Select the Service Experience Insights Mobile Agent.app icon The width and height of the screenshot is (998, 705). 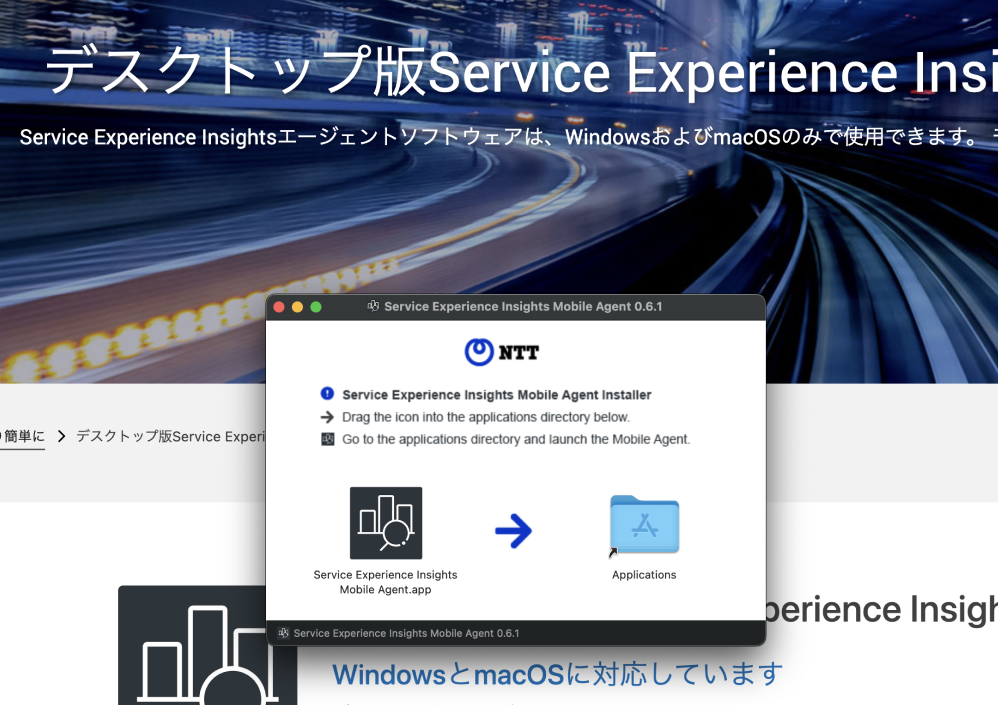(x=386, y=523)
